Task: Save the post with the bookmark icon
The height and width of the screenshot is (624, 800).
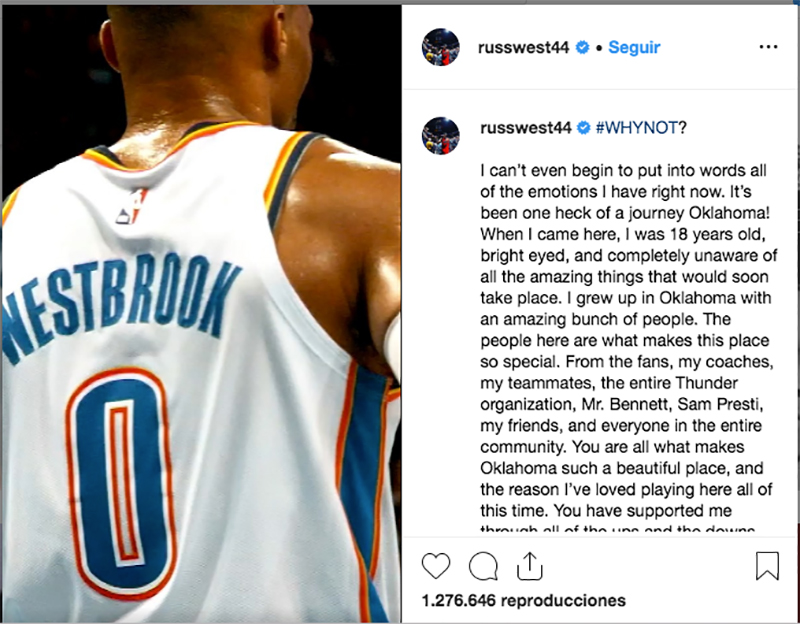Action: 767,566
